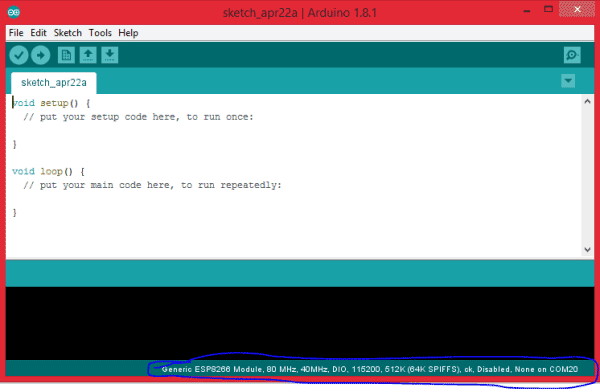Click the Verify checkmark button
This screenshot has width=600, height=392.
point(19,55)
